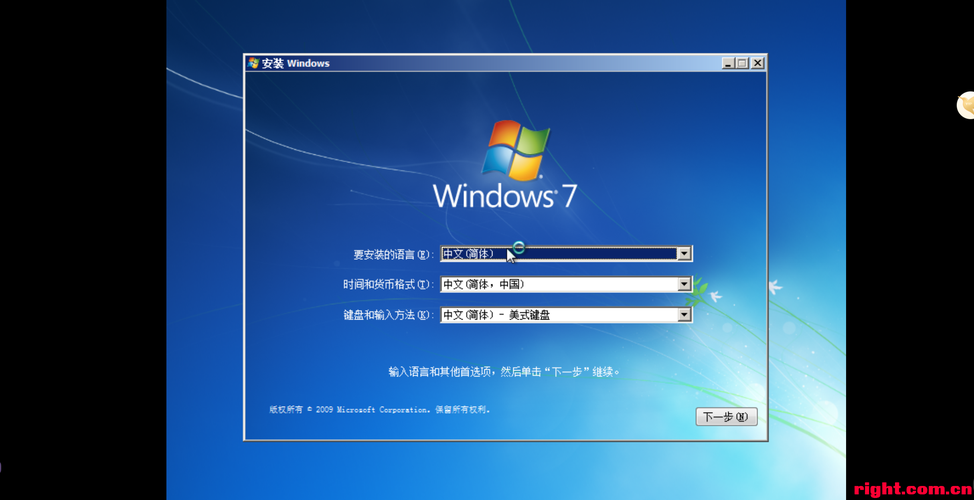Open the time and currency format dropdown arrow
This screenshot has height=500, width=974.
(684, 284)
